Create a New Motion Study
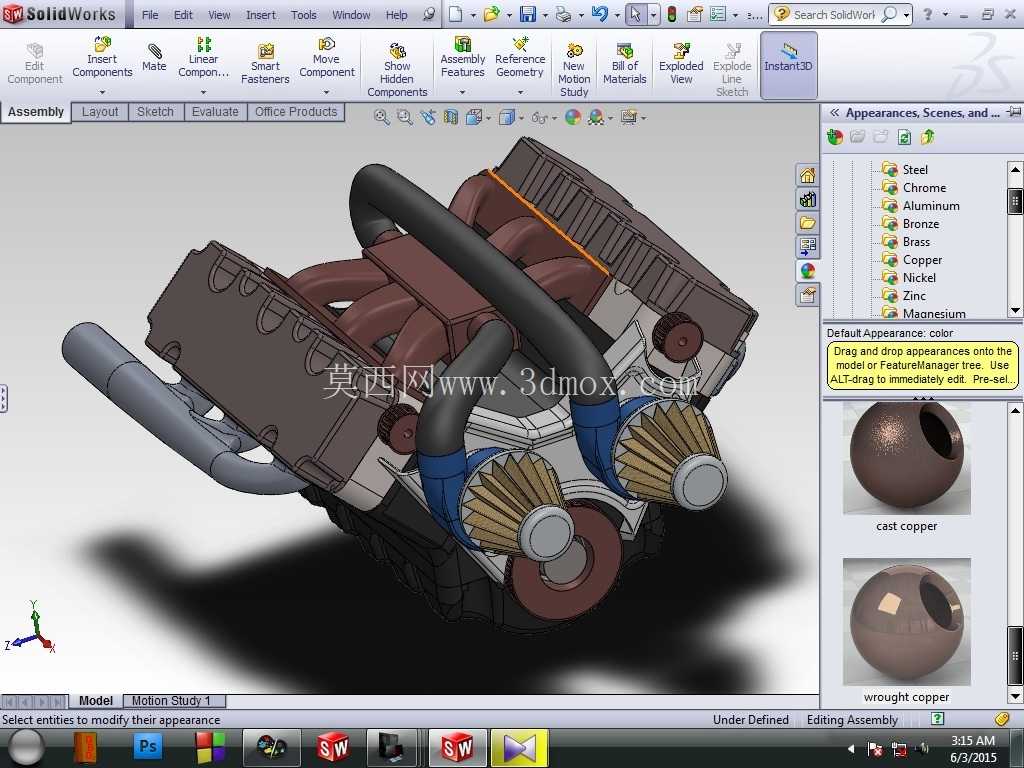The width and height of the screenshot is (1024, 768). (x=574, y=69)
